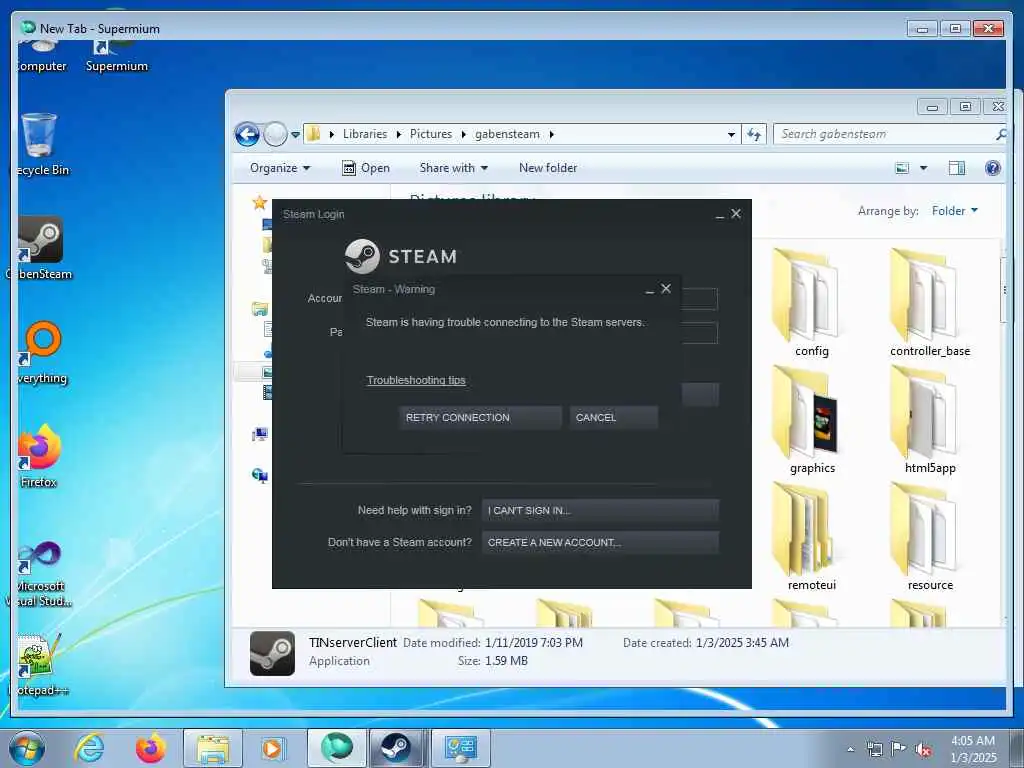Select Pictures in the address bar
1024x768 pixels.
(430, 134)
